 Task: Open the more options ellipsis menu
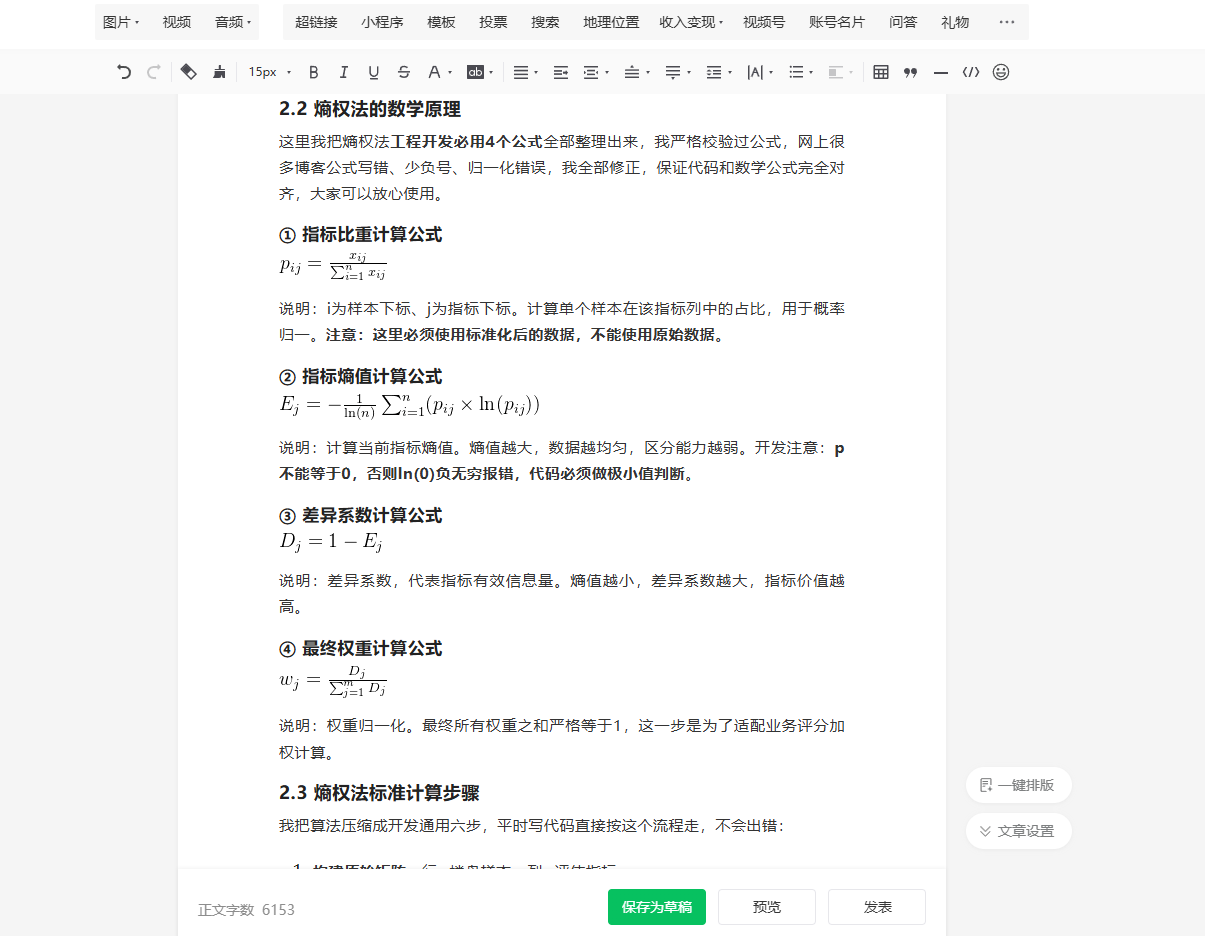(x=1007, y=22)
